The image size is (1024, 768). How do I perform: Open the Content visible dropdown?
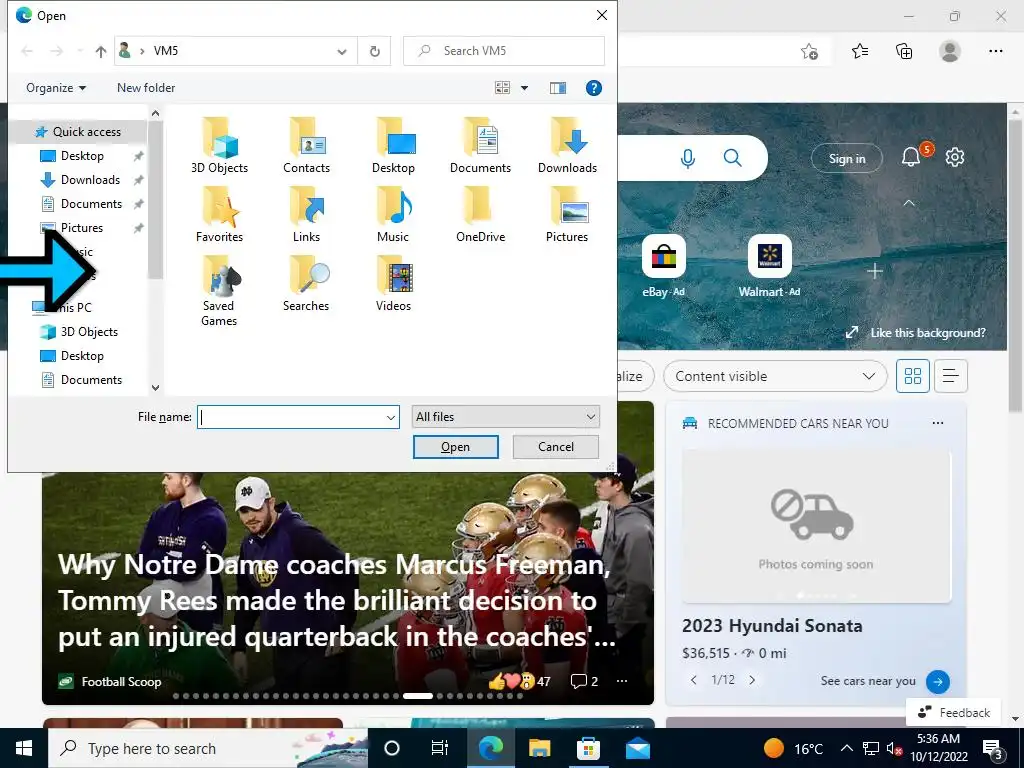coord(775,376)
